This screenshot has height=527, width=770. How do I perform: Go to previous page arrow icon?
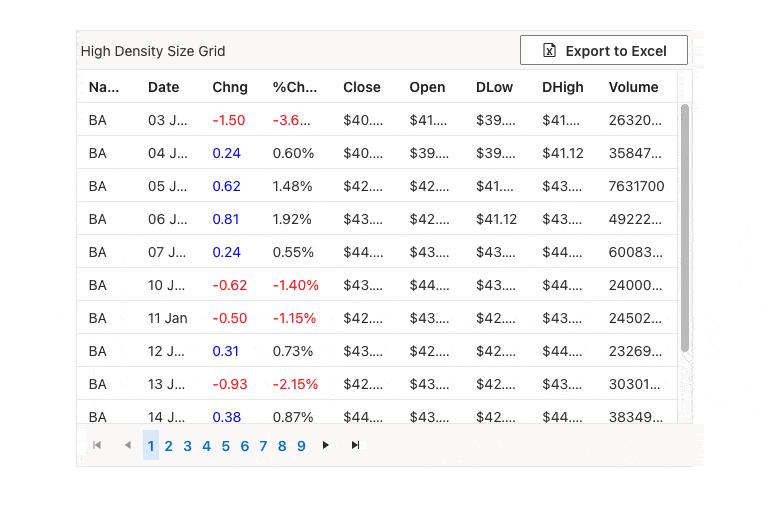(128, 445)
